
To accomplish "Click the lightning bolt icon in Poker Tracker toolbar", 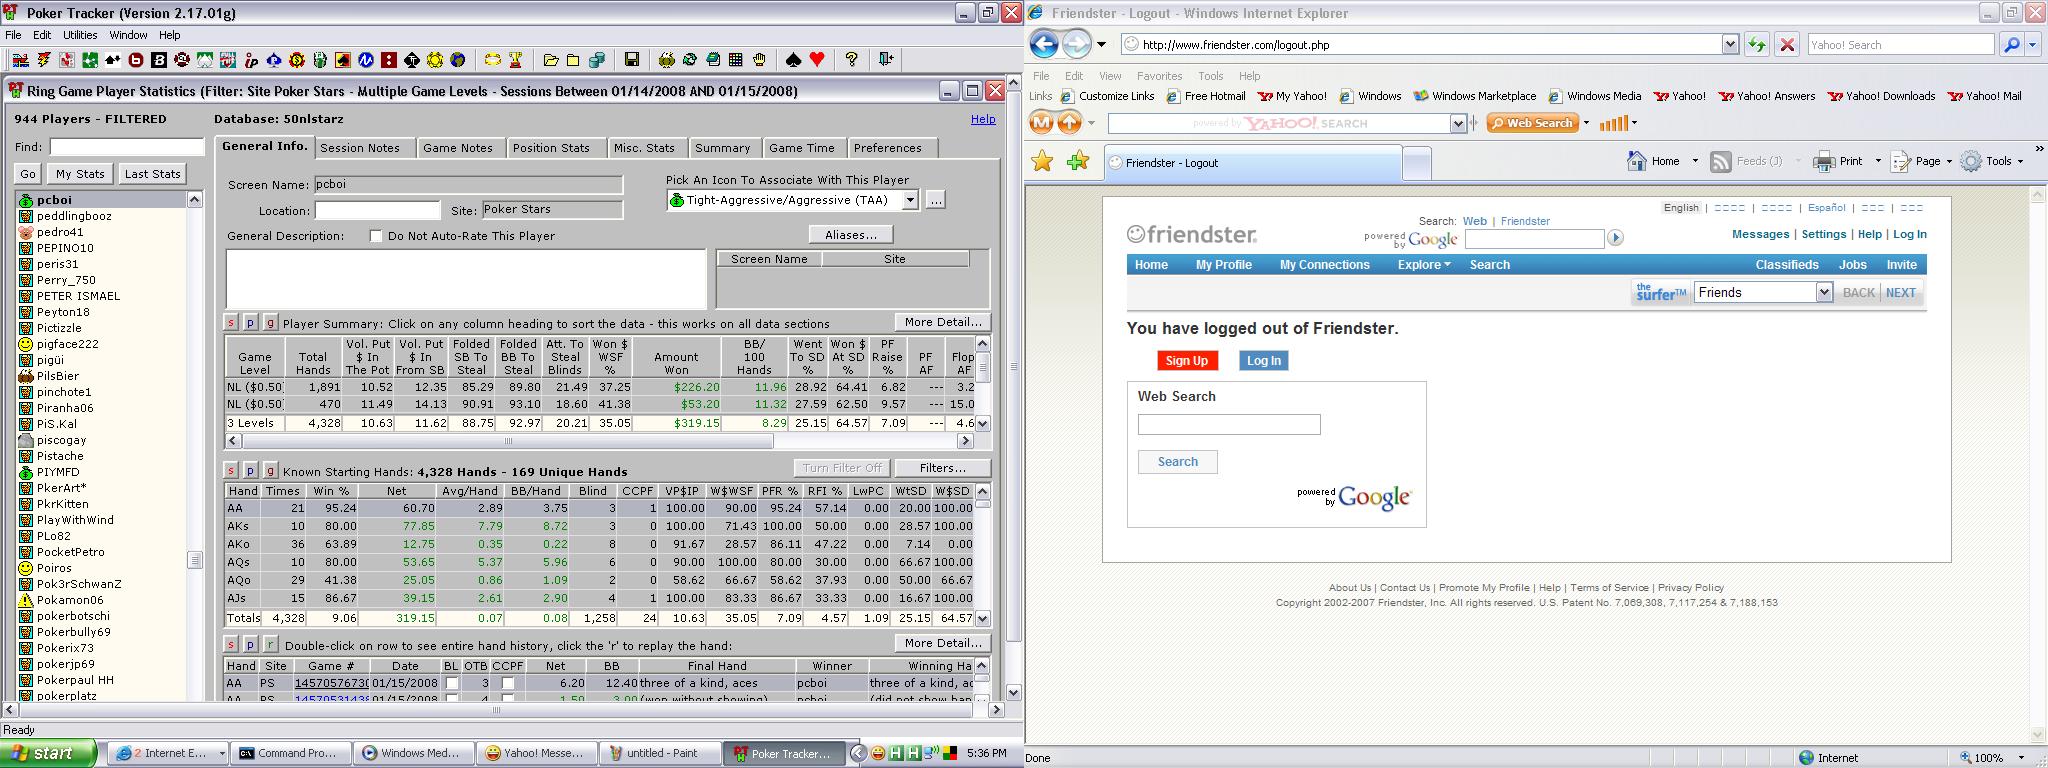I will tap(44, 60).
